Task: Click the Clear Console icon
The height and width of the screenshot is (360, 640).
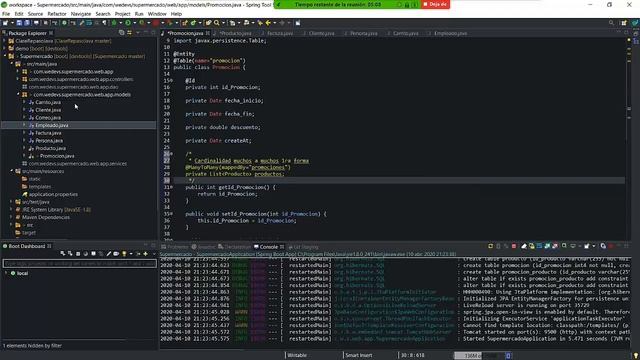Action: pyautogui.click(x=524, y=247)
